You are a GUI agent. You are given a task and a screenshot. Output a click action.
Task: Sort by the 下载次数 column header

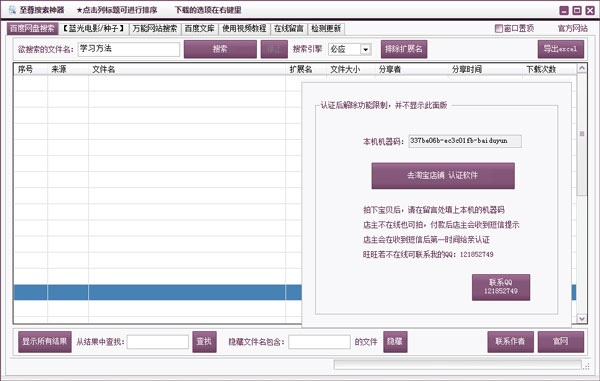(549, 69)
